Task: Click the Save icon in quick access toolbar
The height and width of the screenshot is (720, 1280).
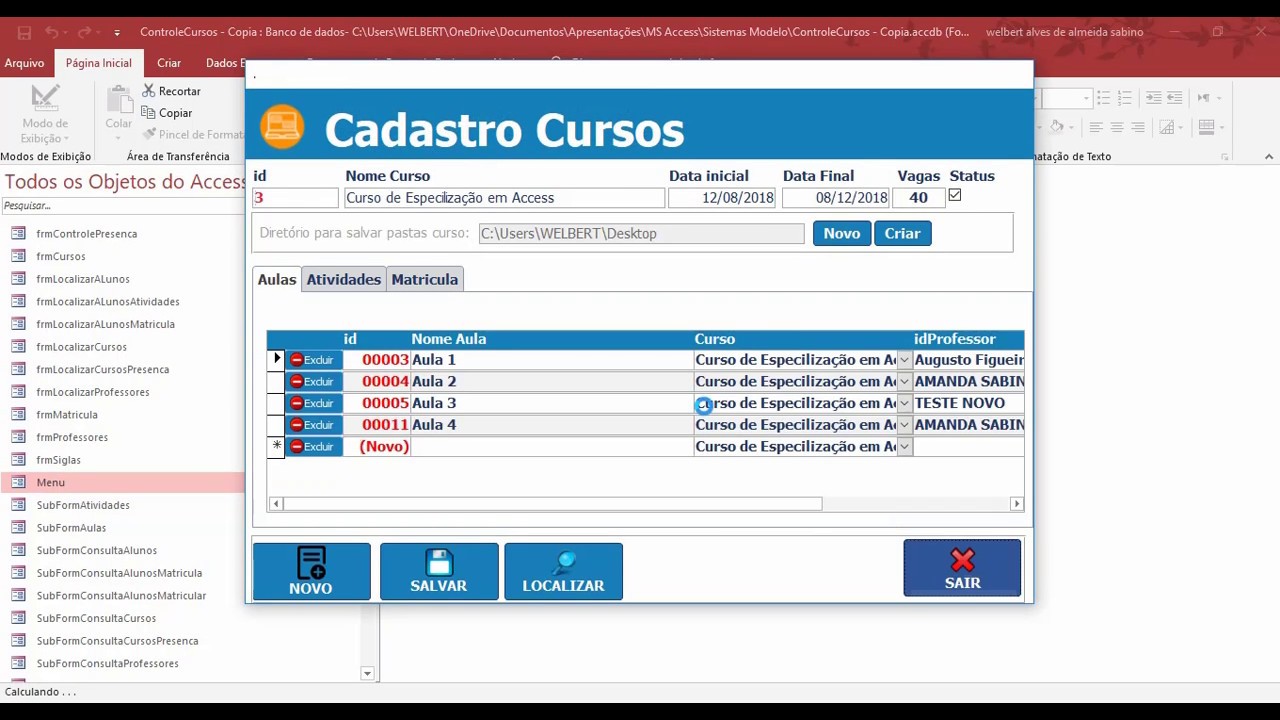Action: tap(25, 32)
